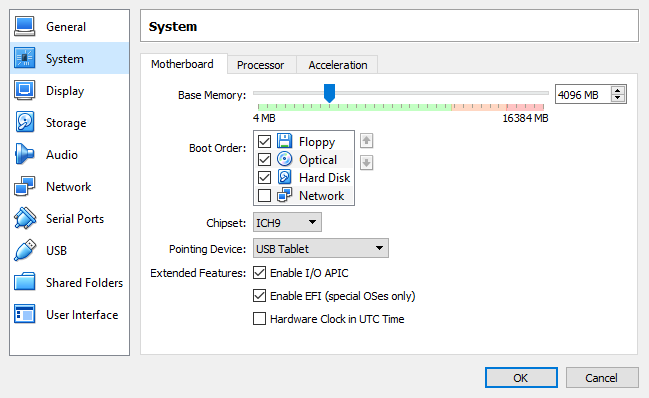Move boot item up with arrow
Viewport: 649px width, 398px height.
366,141
